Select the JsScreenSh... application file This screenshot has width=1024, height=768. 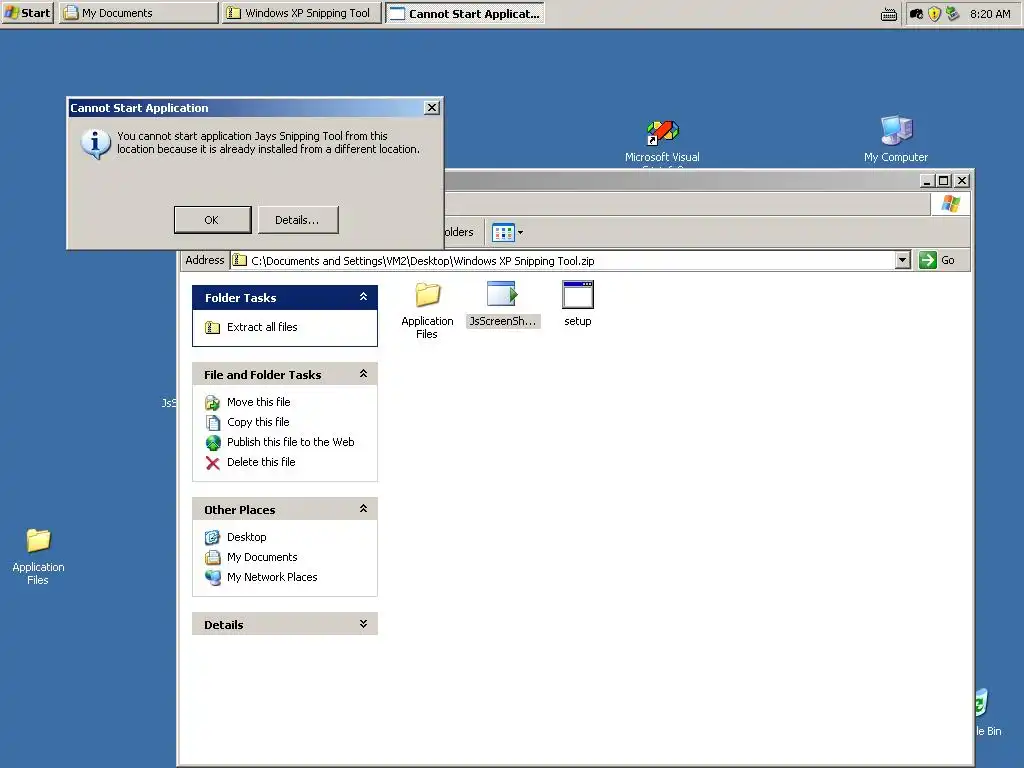(503, 304)
